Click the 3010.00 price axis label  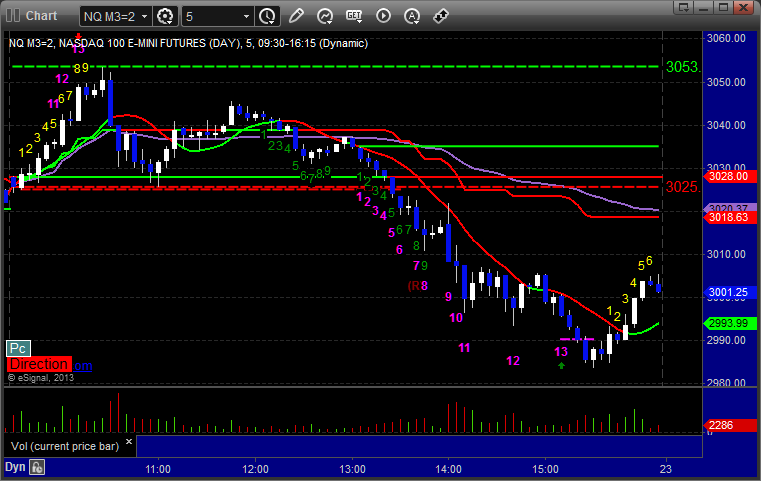726,254
